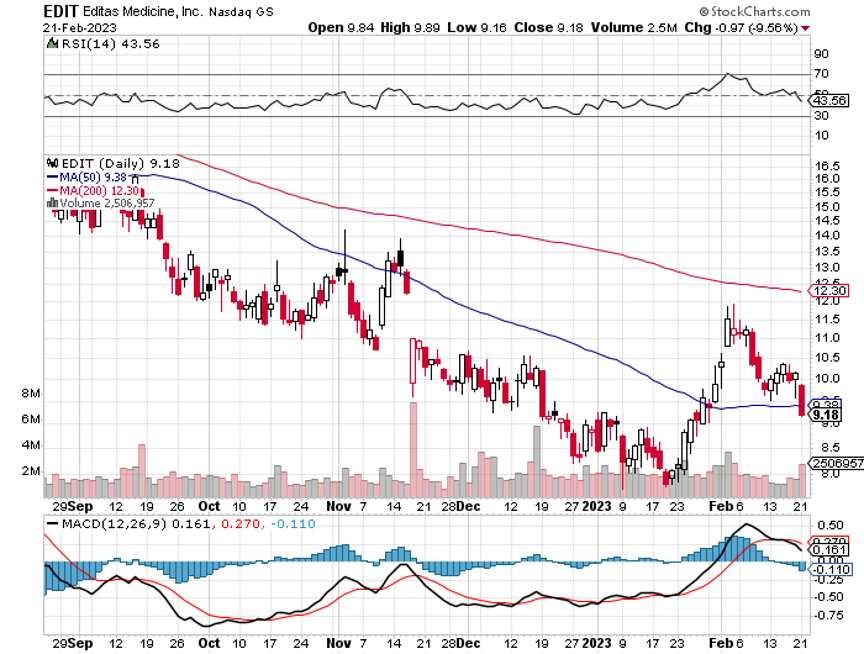Click the -0.75 label on MACD axis

pos(828,615)
